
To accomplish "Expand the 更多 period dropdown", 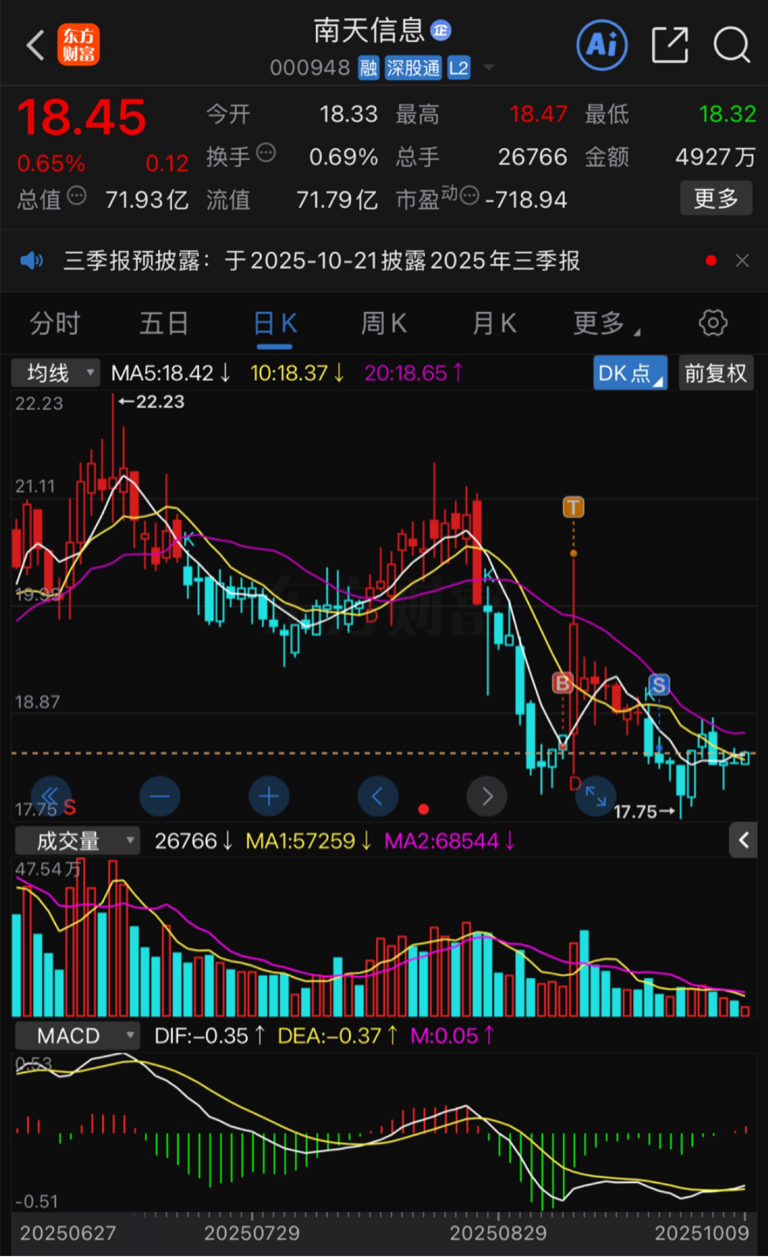I will click(x=606, y=323).
